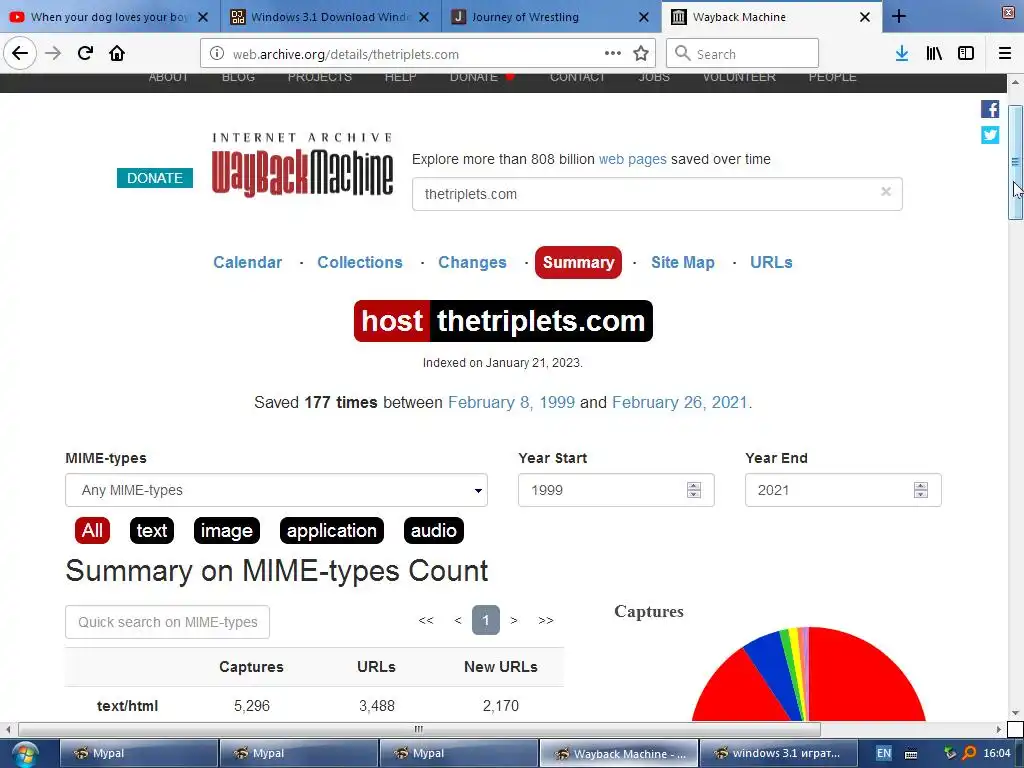Clear the Wayback search field with X
This screenshot has width=1024, height=768.
(886, 191)
